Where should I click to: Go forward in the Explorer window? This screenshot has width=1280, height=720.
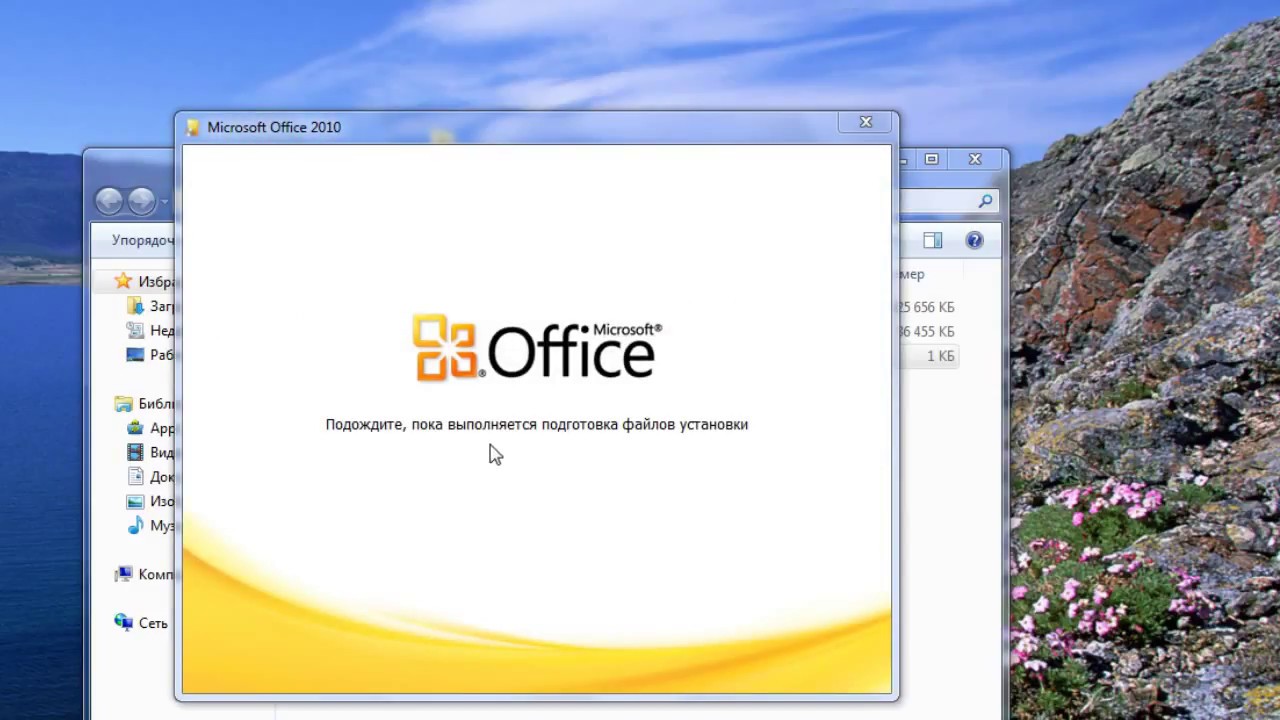pos(141,201)
